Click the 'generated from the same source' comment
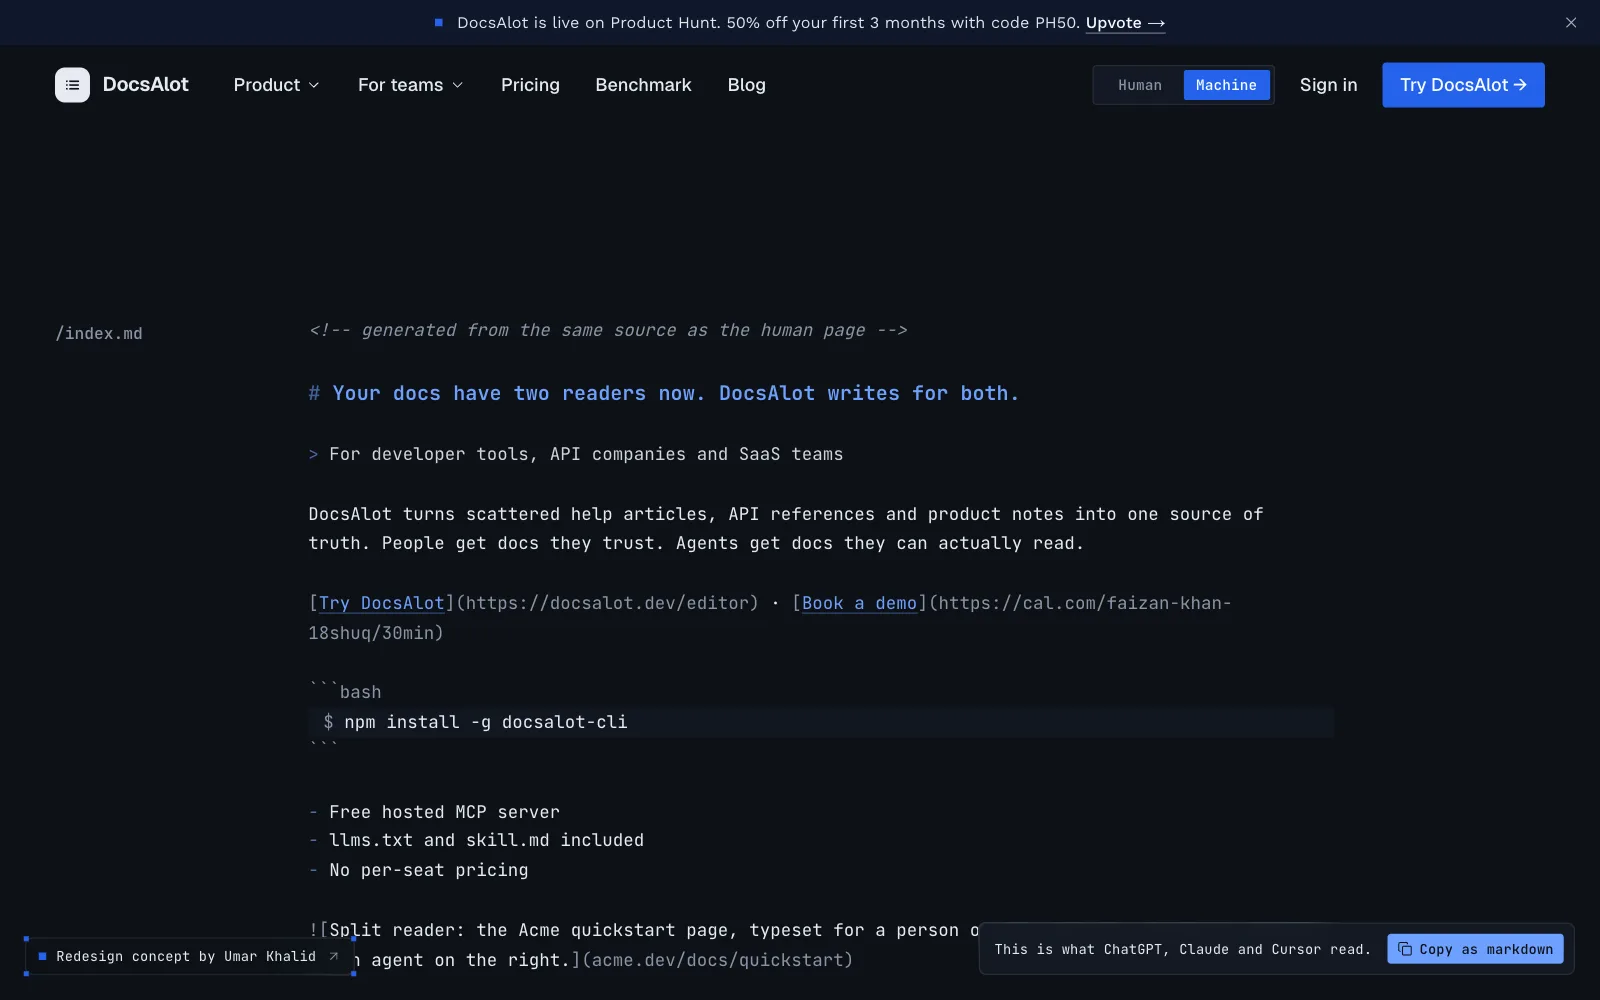The height and width of the screenshot is (1000, 1600). [608, 330]
